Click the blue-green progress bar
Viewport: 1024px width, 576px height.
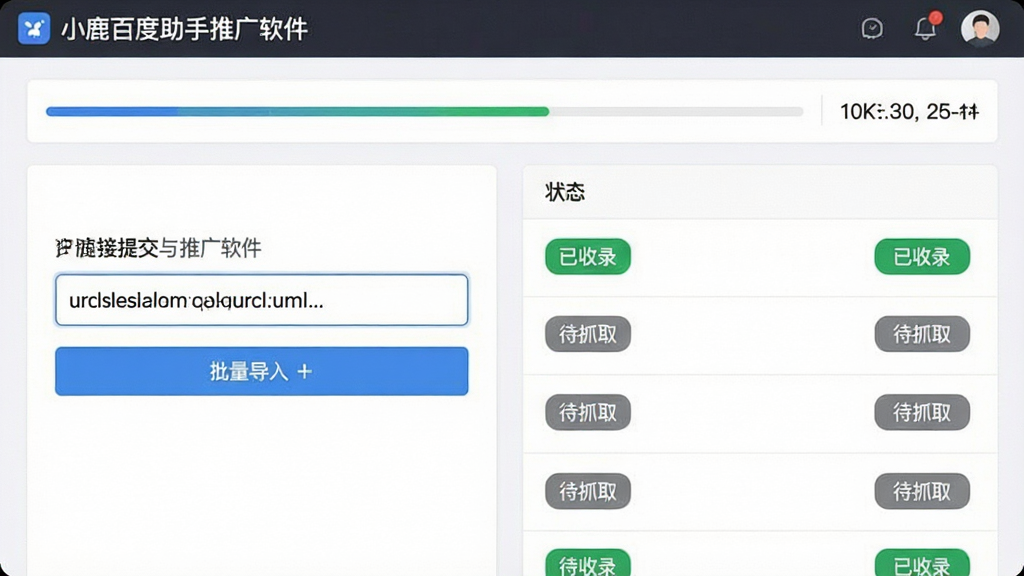pyautogui.click(x=424, y=112)
